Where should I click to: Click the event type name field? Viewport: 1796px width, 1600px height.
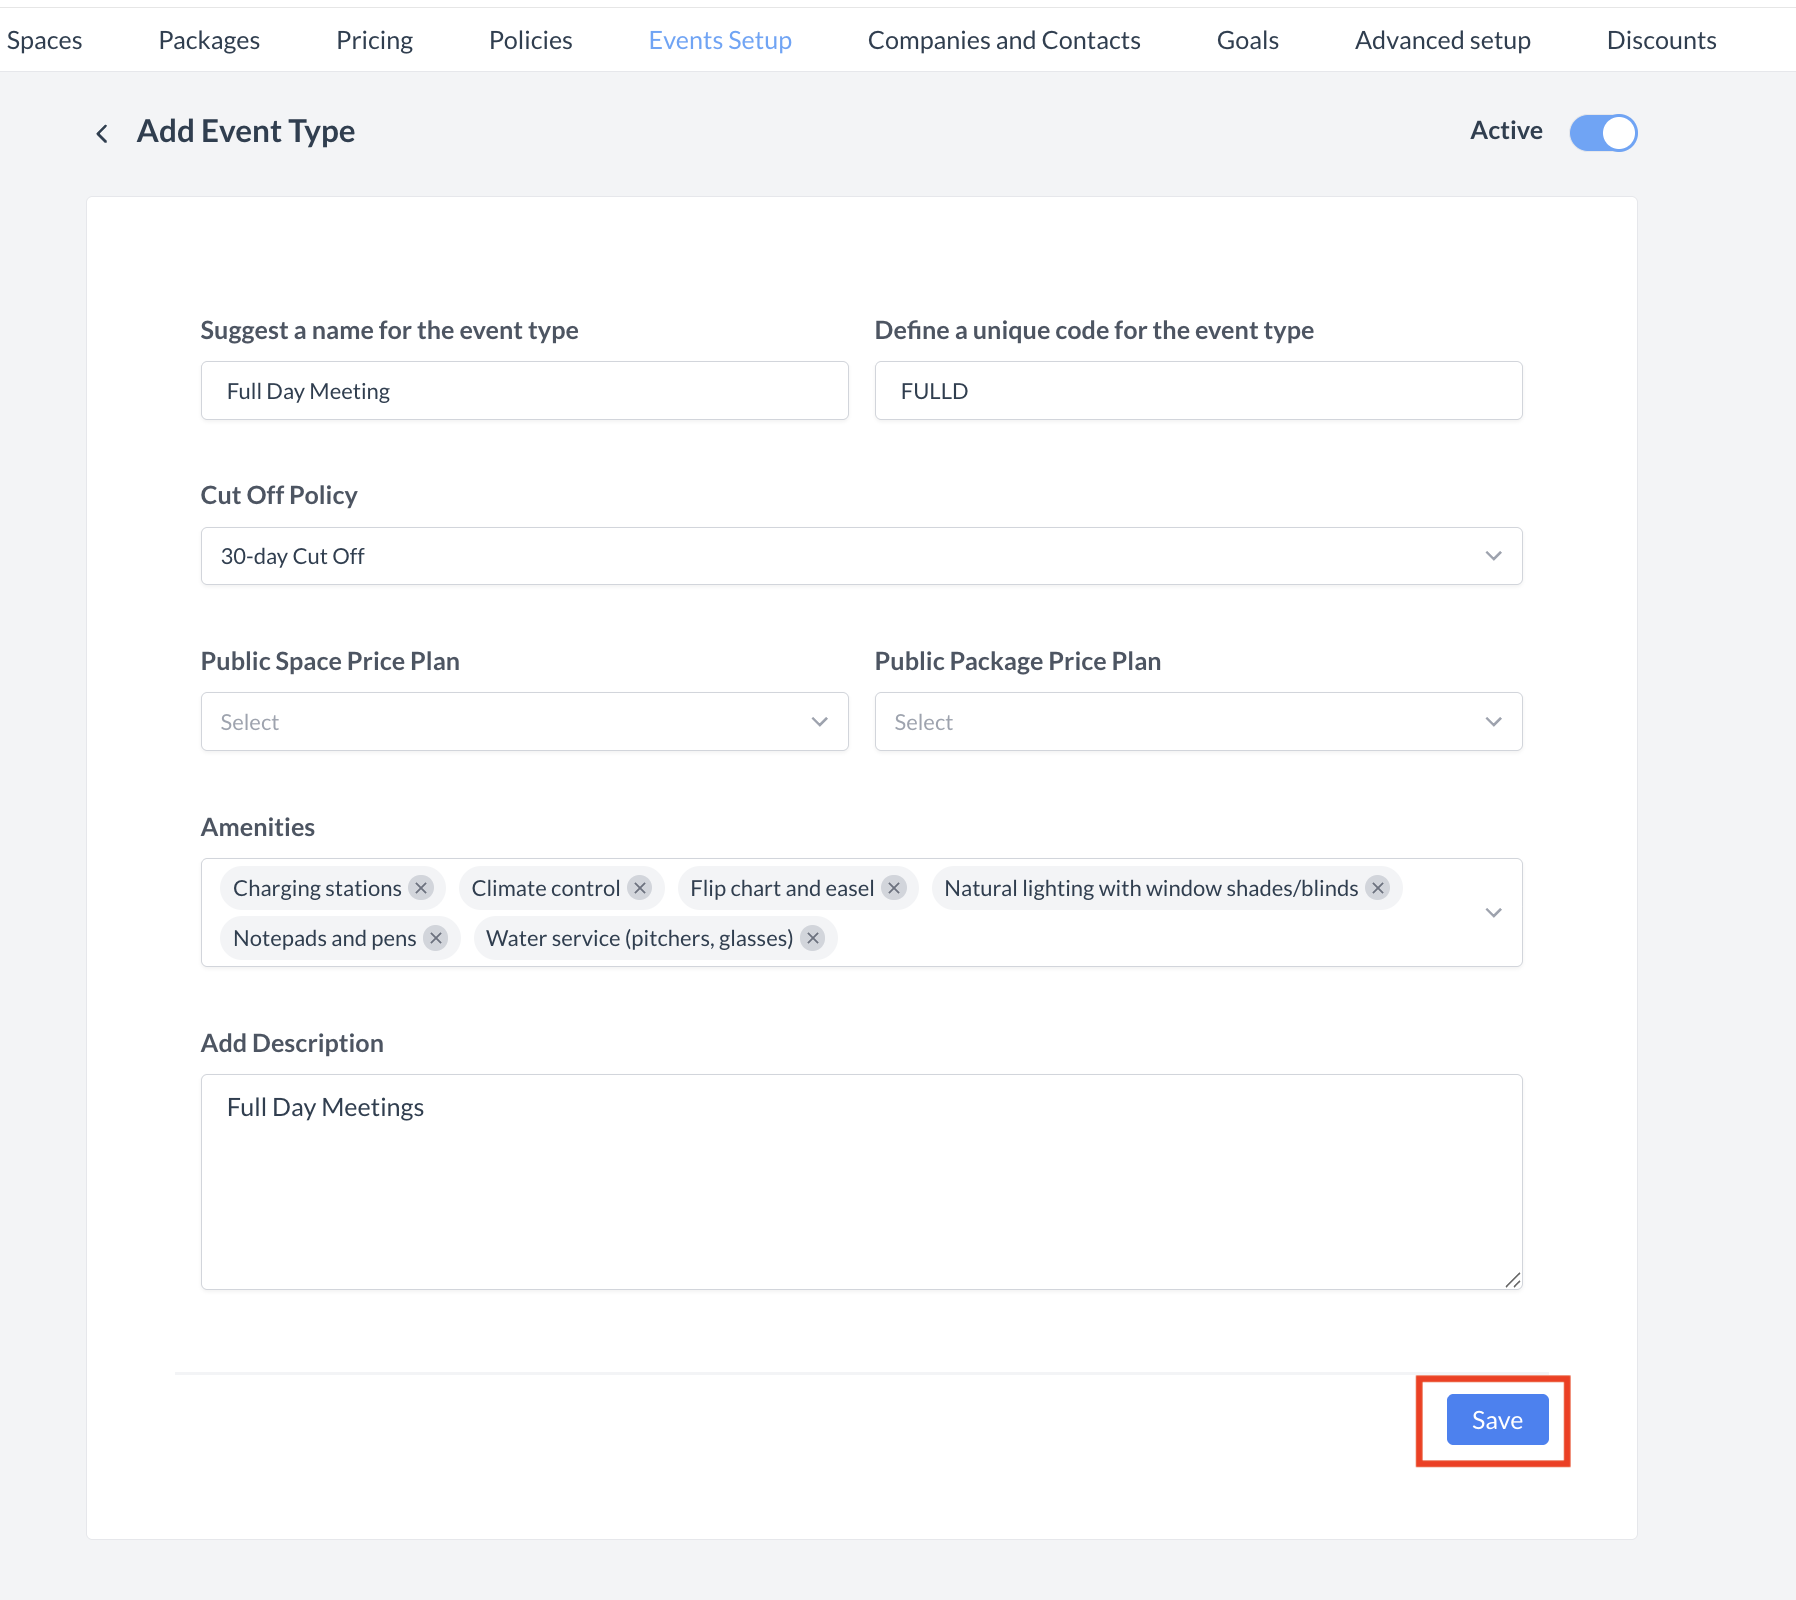point(524,391)
